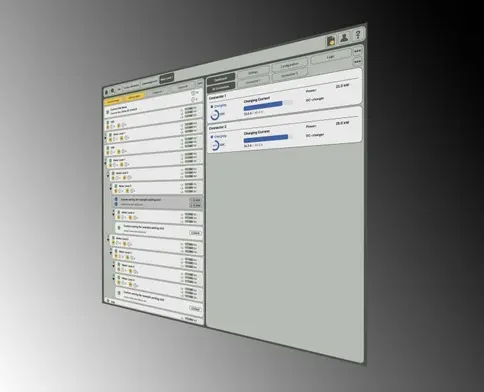The width and height of the screenshot is (484, 392).
Task: Select the Connector 2 sub-tab
Action: [x=289, y=75]
